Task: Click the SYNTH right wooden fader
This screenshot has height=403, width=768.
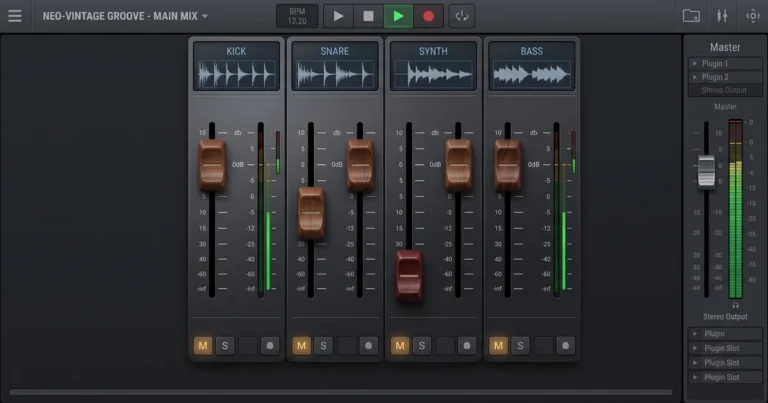Action: [x=458, y=165]
